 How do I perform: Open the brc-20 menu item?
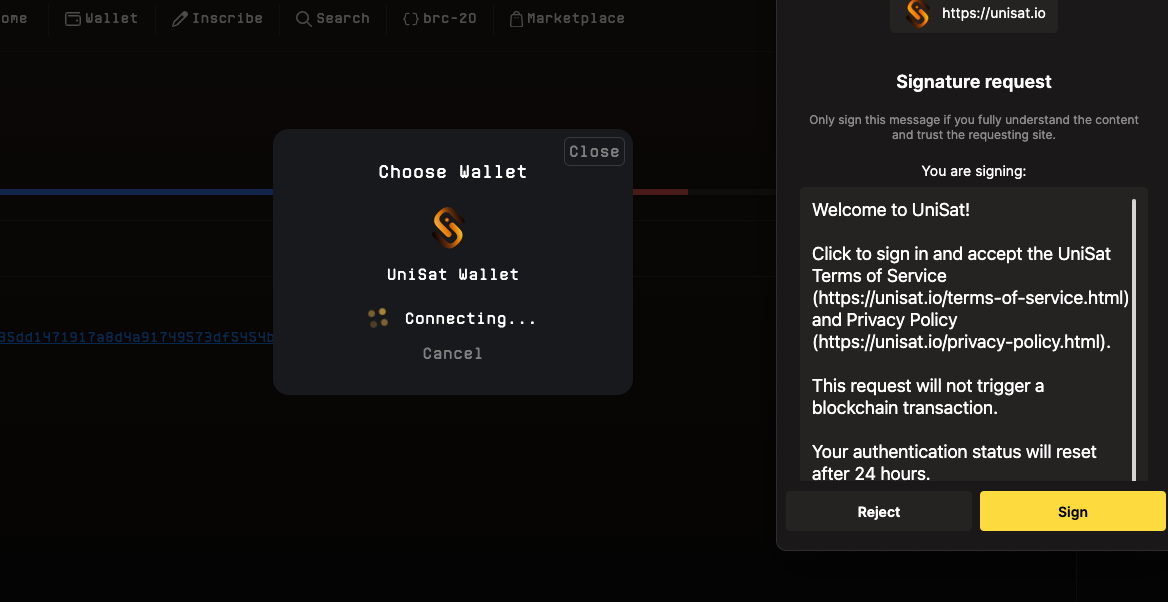point(439,19)
